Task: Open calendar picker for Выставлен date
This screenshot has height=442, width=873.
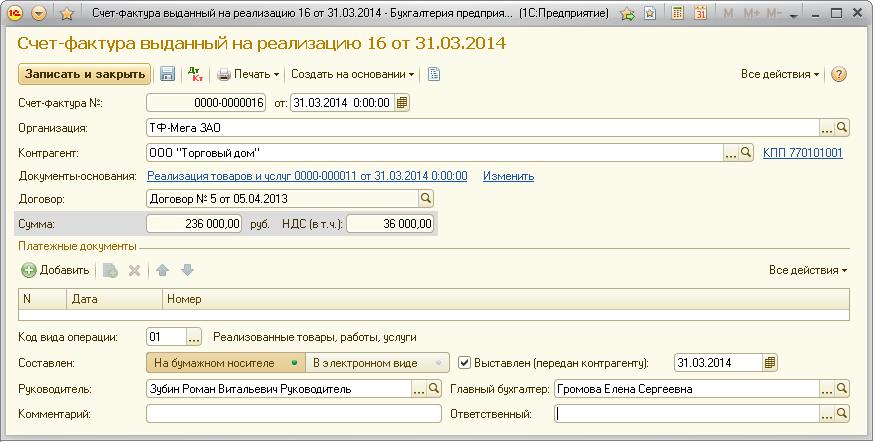Action: (769, 363)
